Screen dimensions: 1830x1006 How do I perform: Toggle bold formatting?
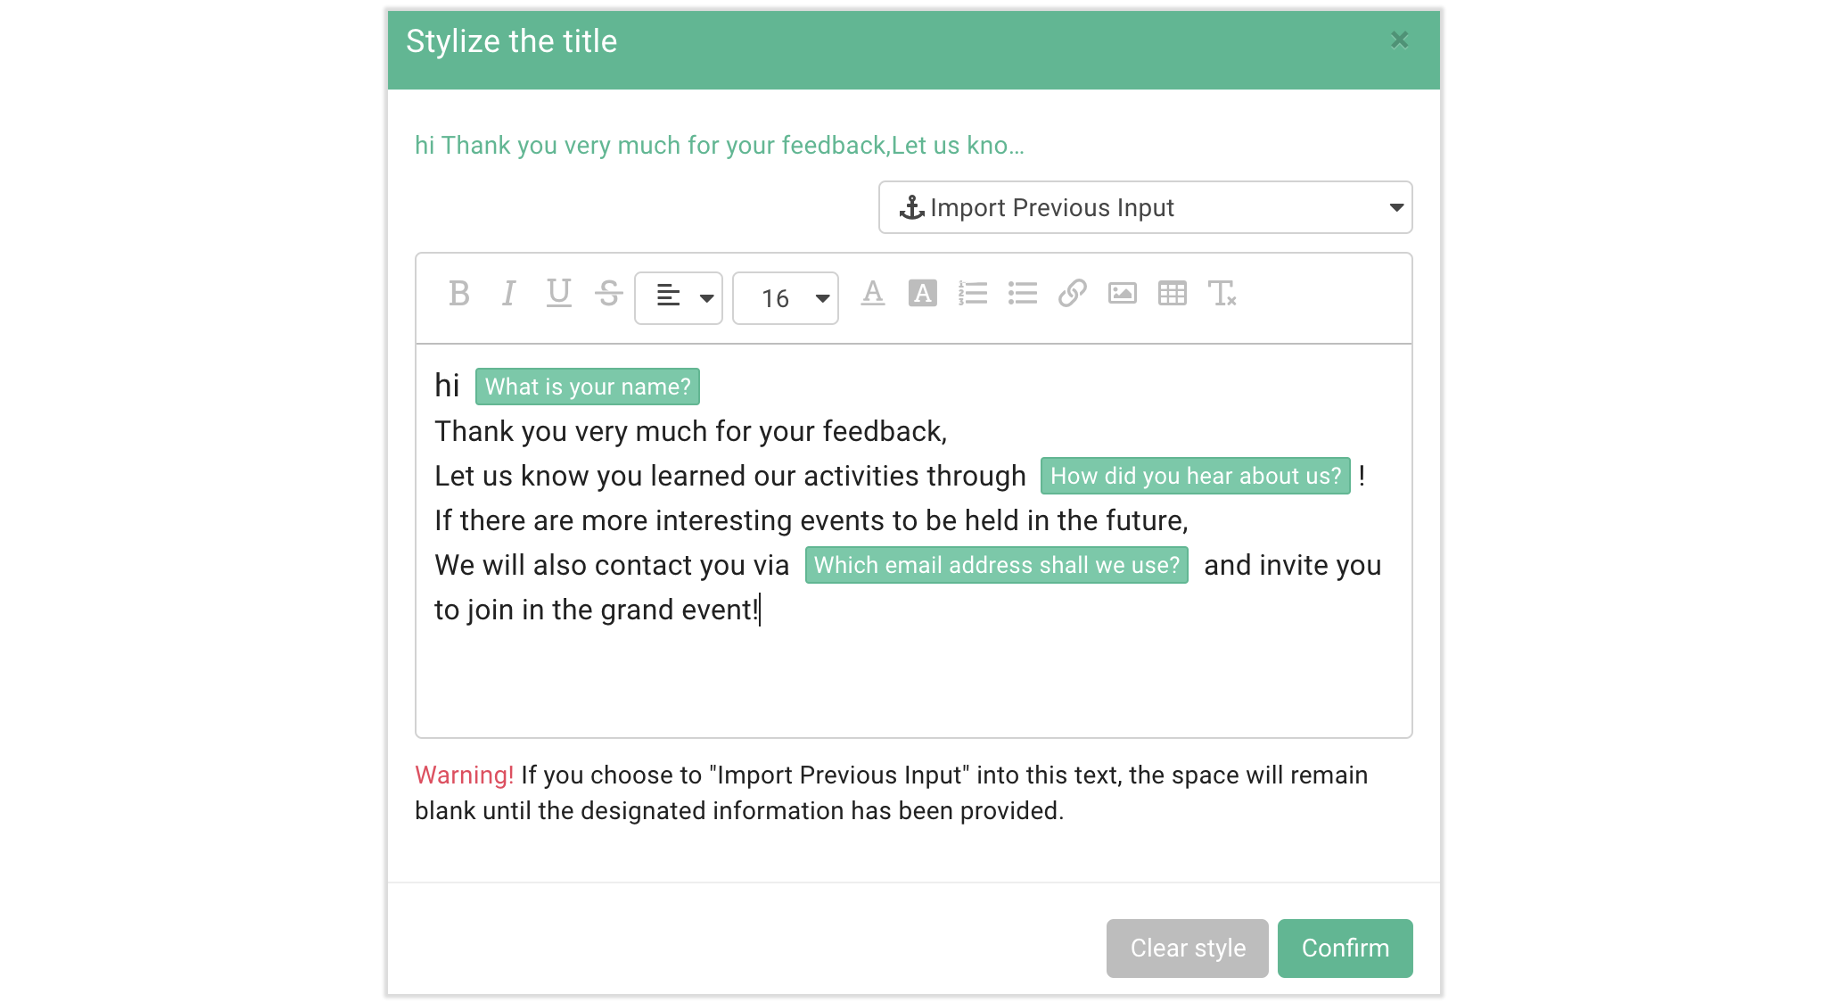pyautogui.click(x=459, y=294)
